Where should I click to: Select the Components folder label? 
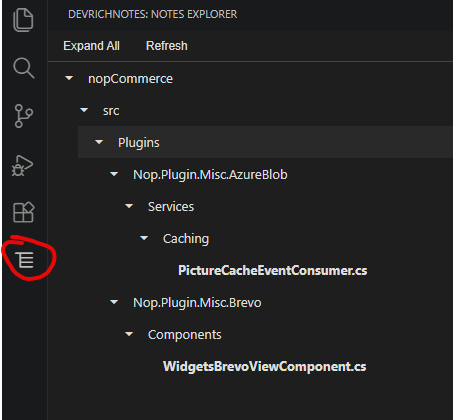click(x=185, y=335)
